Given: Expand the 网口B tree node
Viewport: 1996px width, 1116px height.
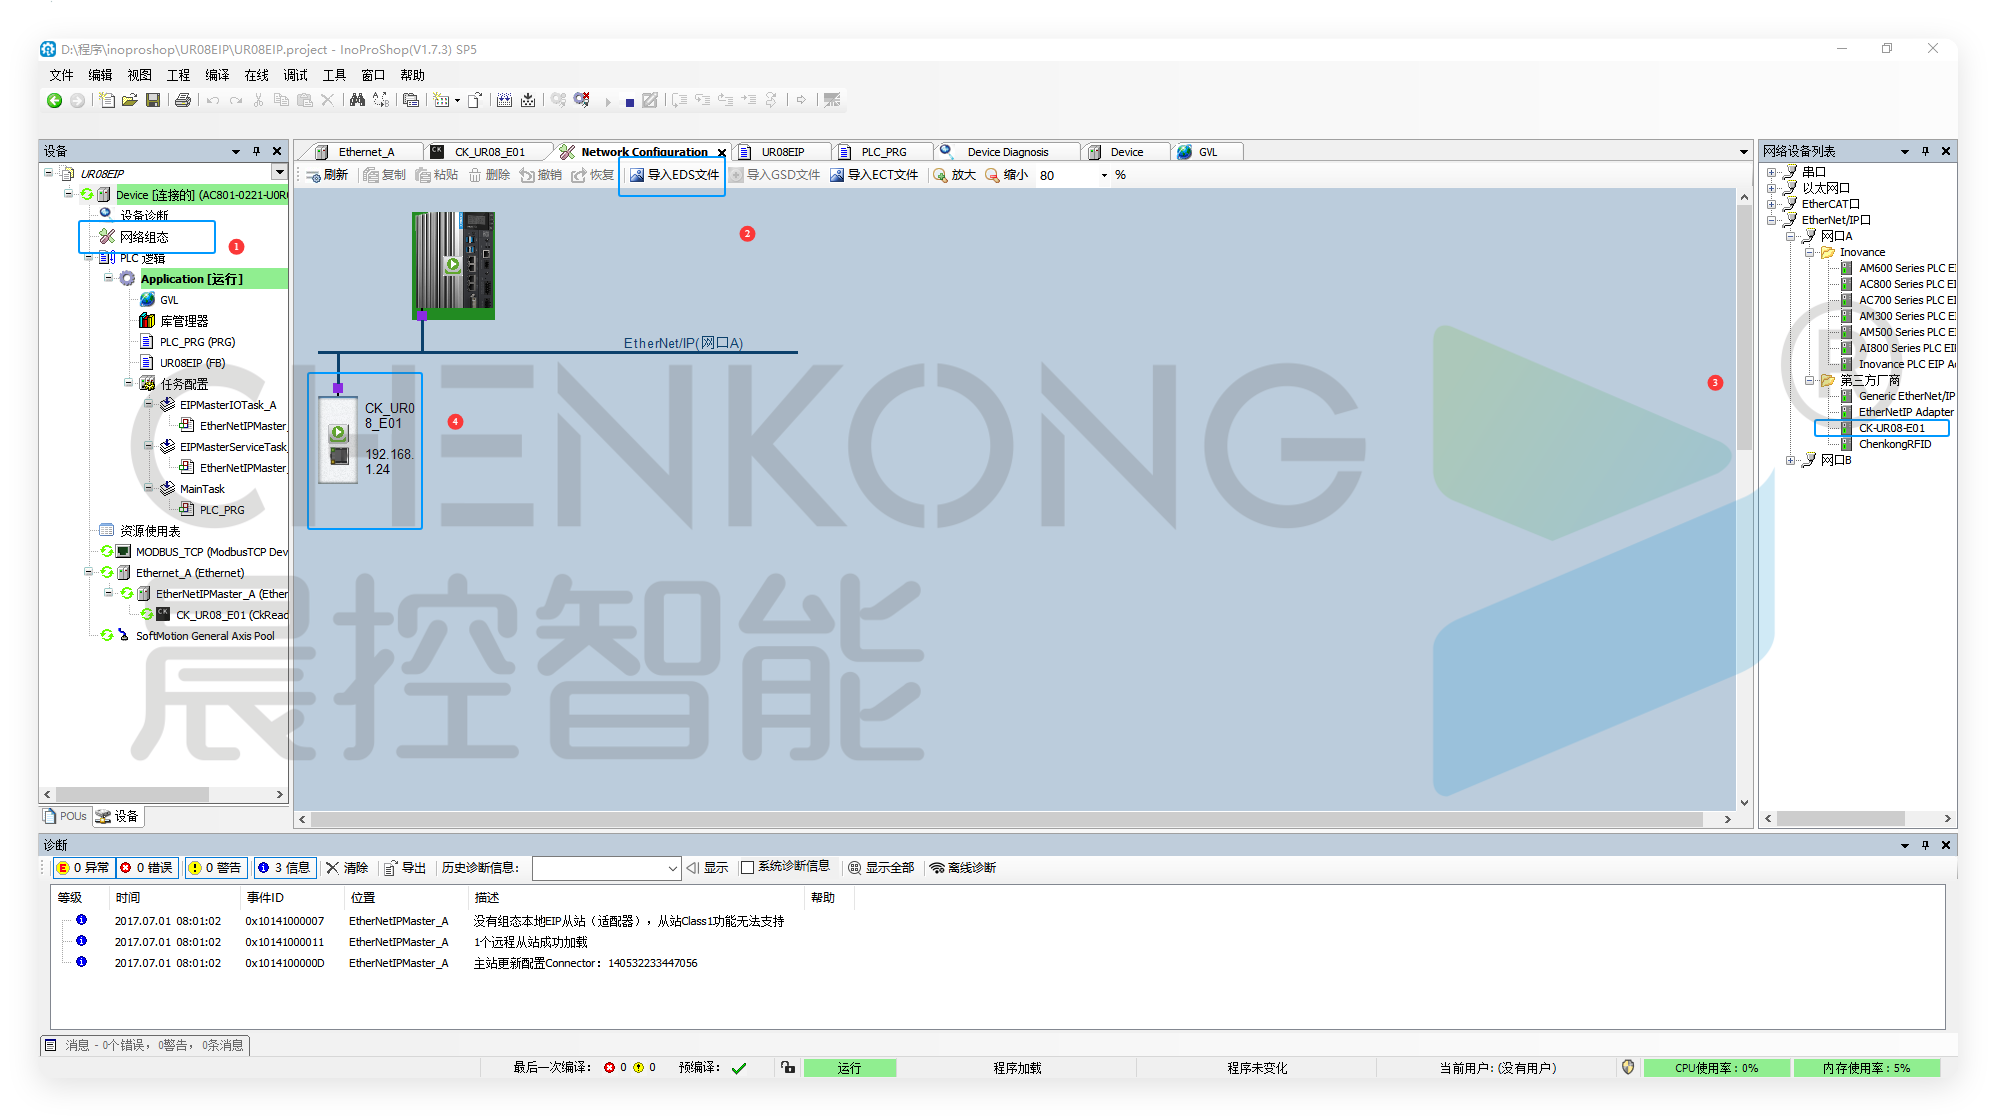Looking at the screenshot, I should tap(1790, 460).
